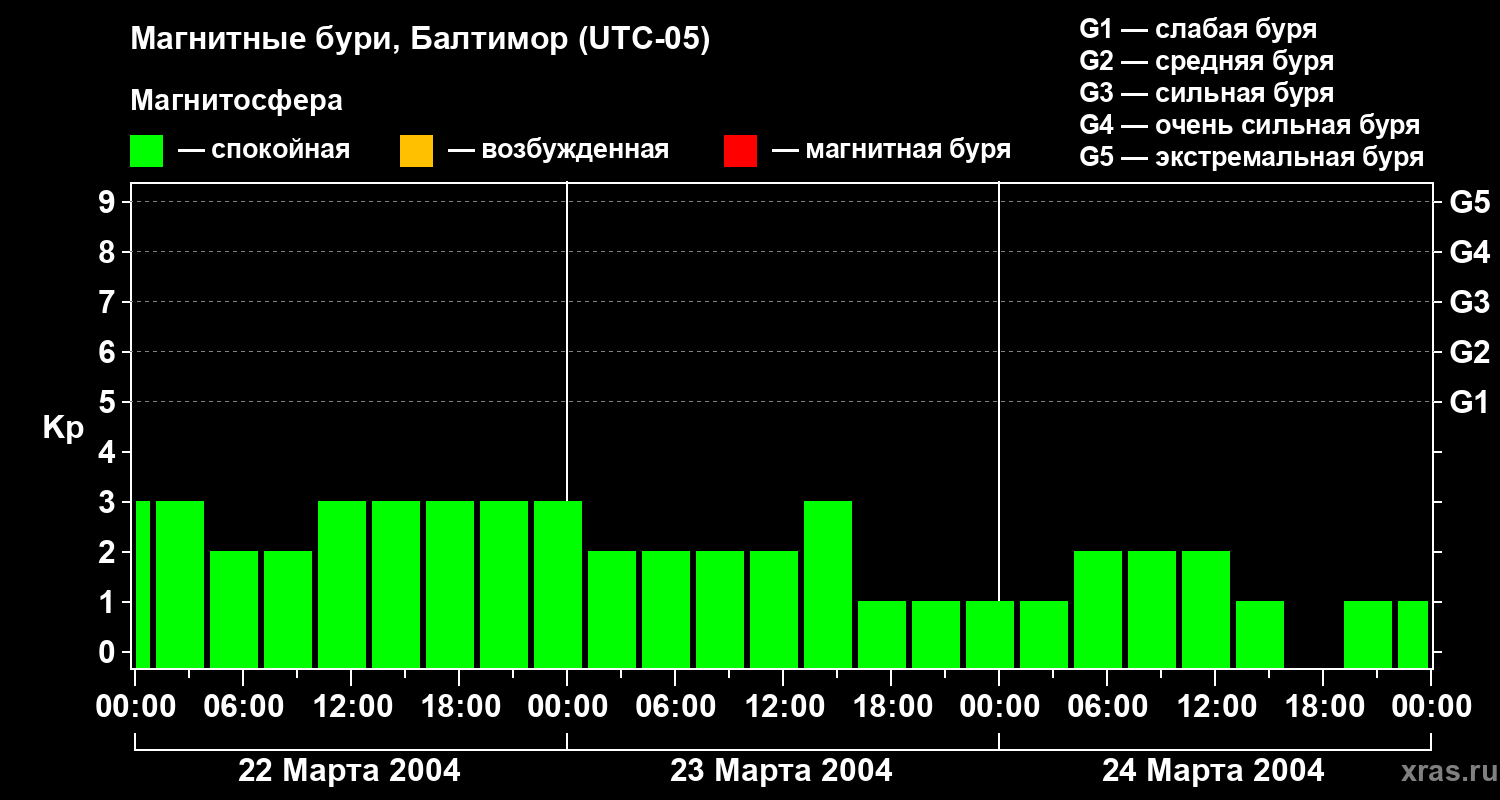Click the G4 label on right axis
This screenshot has width=1500, height=800.
pyautogui.click(x=1469, y=252)
